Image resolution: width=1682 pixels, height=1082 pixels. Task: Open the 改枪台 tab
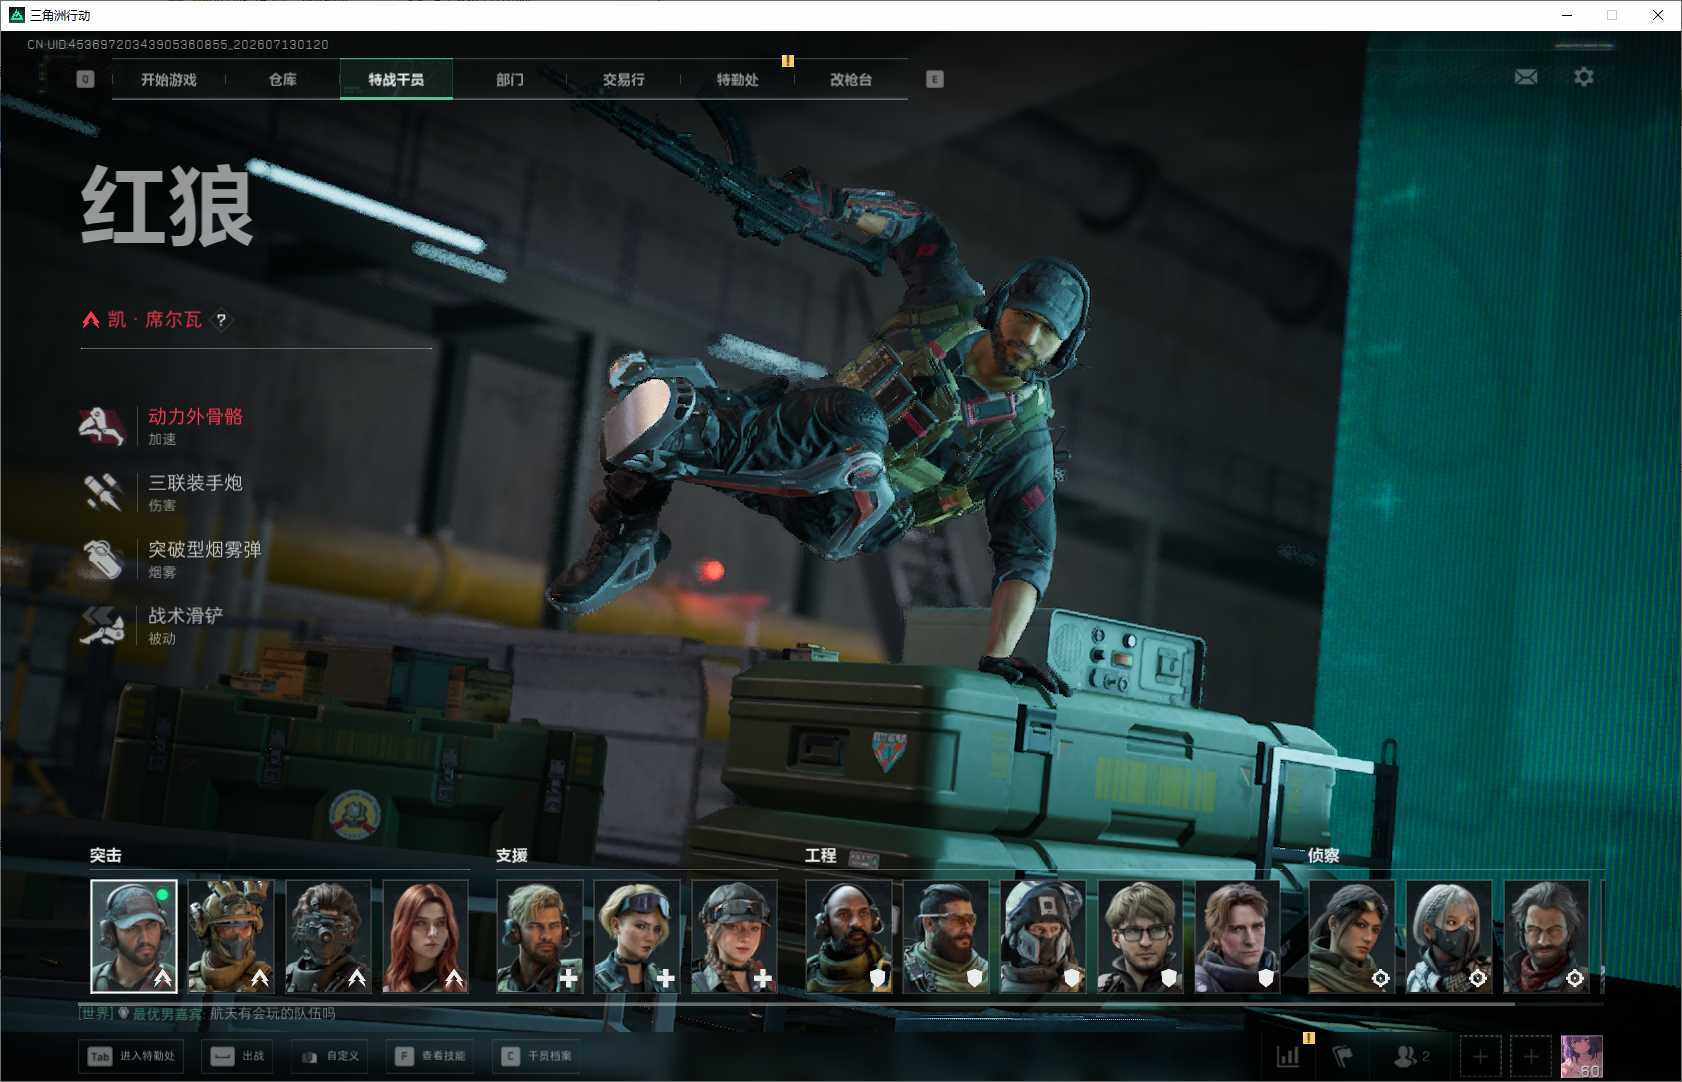(x=851, y=79)
